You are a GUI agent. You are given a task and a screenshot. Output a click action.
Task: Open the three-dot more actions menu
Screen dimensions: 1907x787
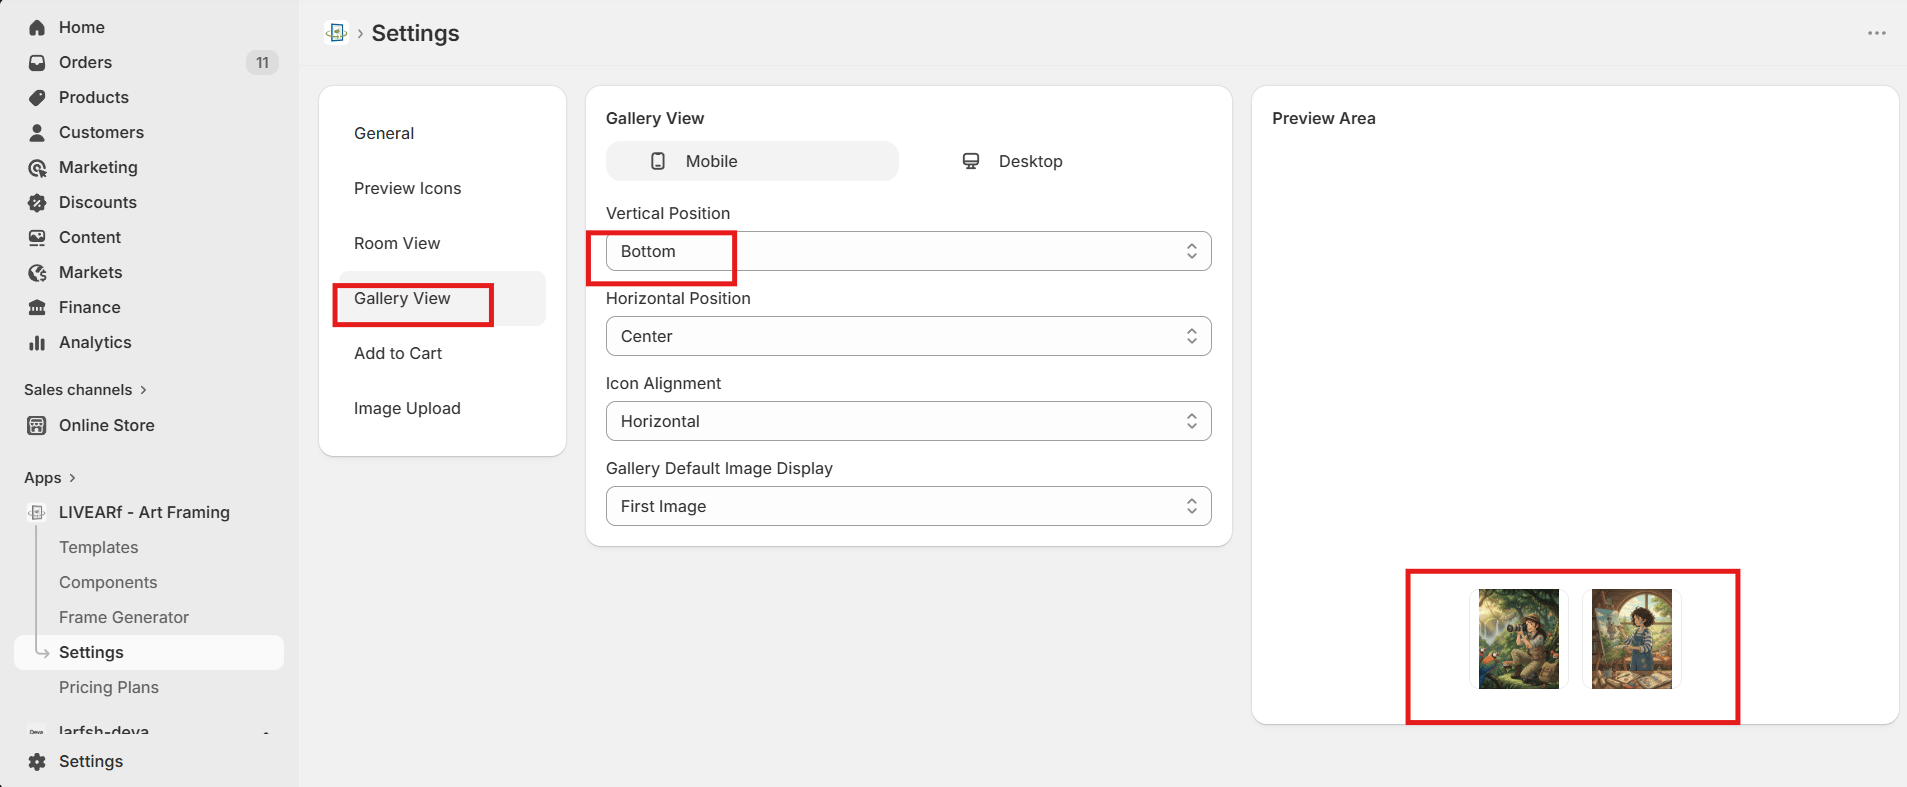pos(1876,33)
